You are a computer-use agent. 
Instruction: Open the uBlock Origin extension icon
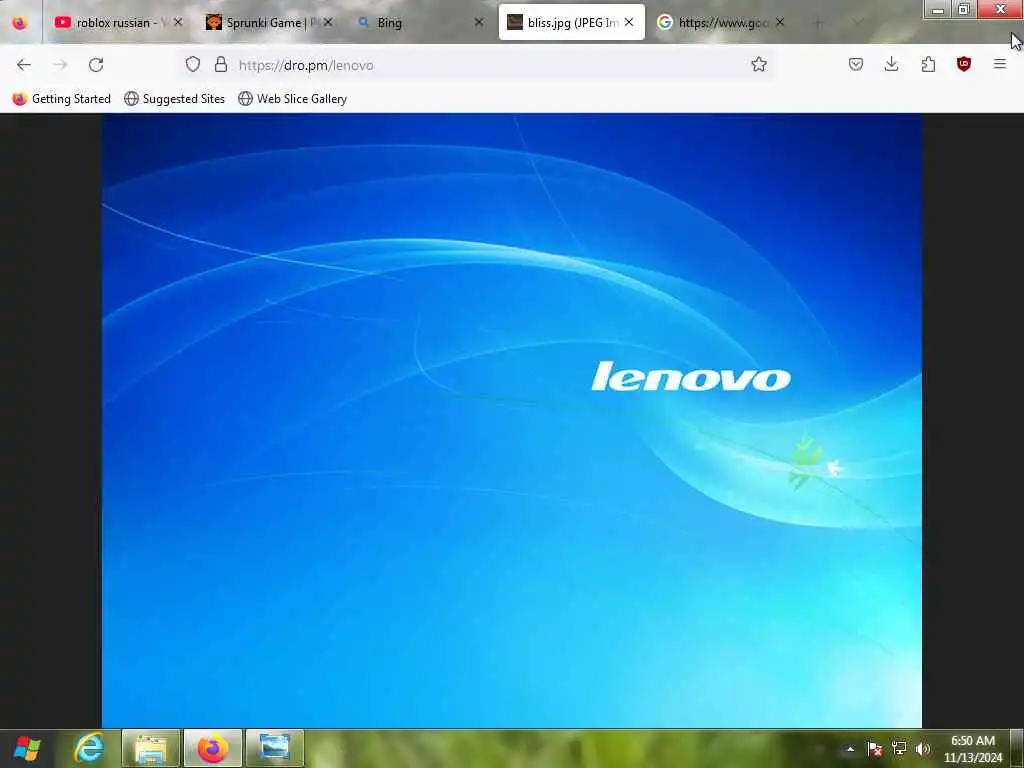(964, 64)
